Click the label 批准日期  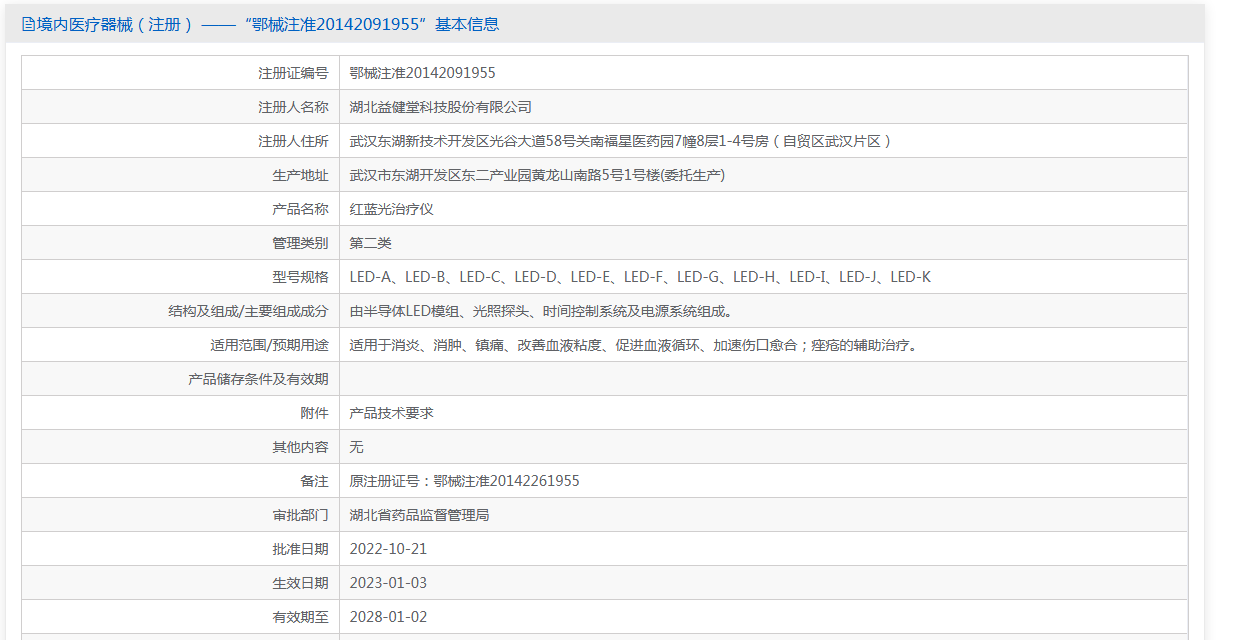click(x=300, y=549)
